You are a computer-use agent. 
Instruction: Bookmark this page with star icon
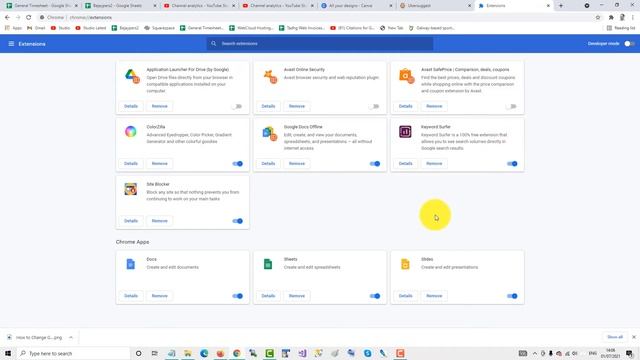(x=598, y=18)
